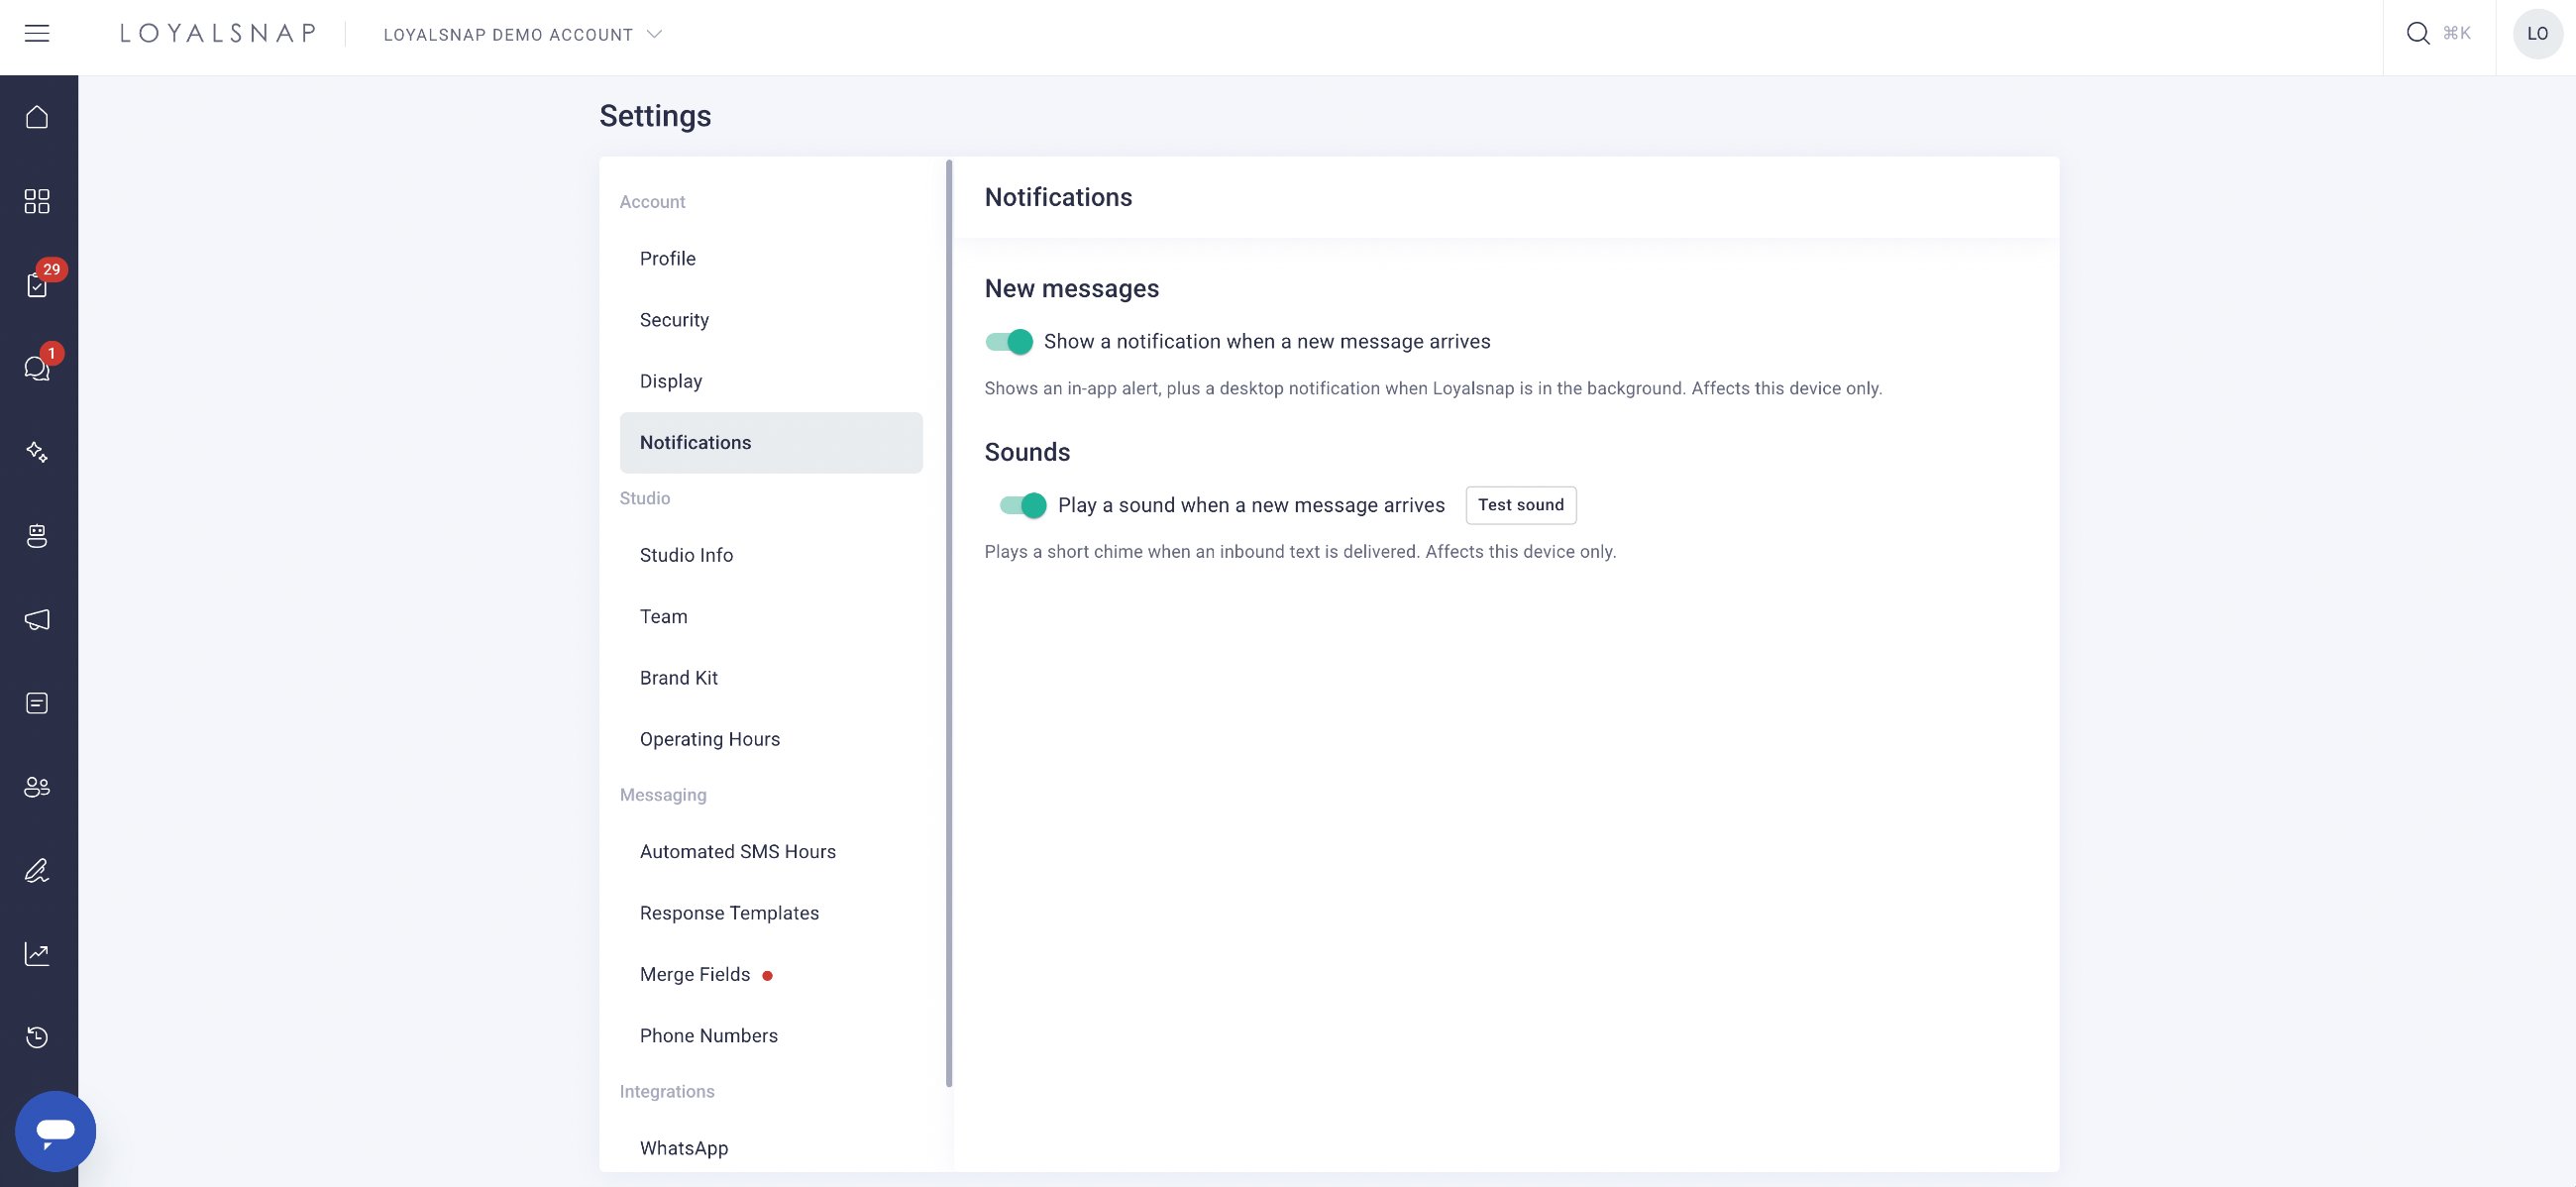Toggle the hamburger menu

click(x=37, y=33)
